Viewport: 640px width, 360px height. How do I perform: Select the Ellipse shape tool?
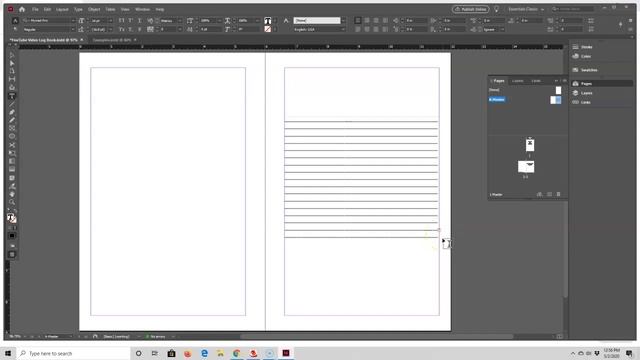12,136
